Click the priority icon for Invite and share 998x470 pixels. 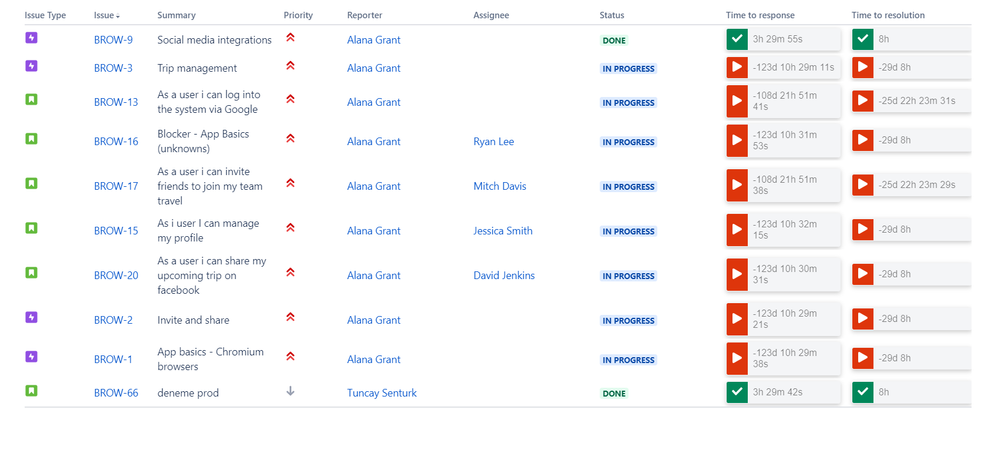point(290,317)
